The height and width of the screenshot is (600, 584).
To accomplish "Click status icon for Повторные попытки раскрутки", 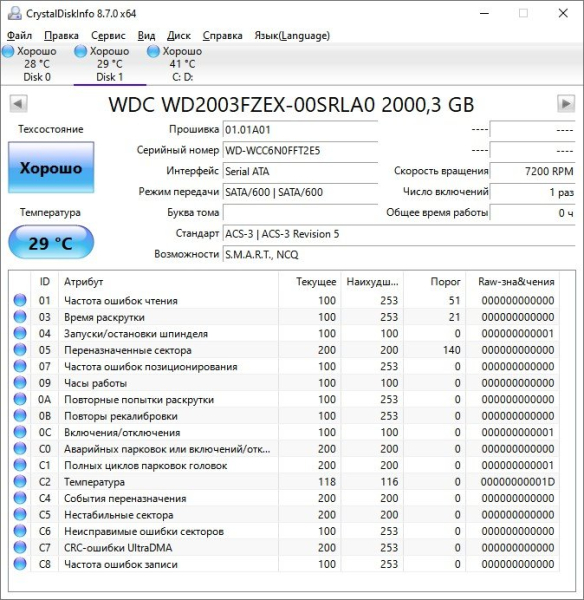I will tap(20, 399).
